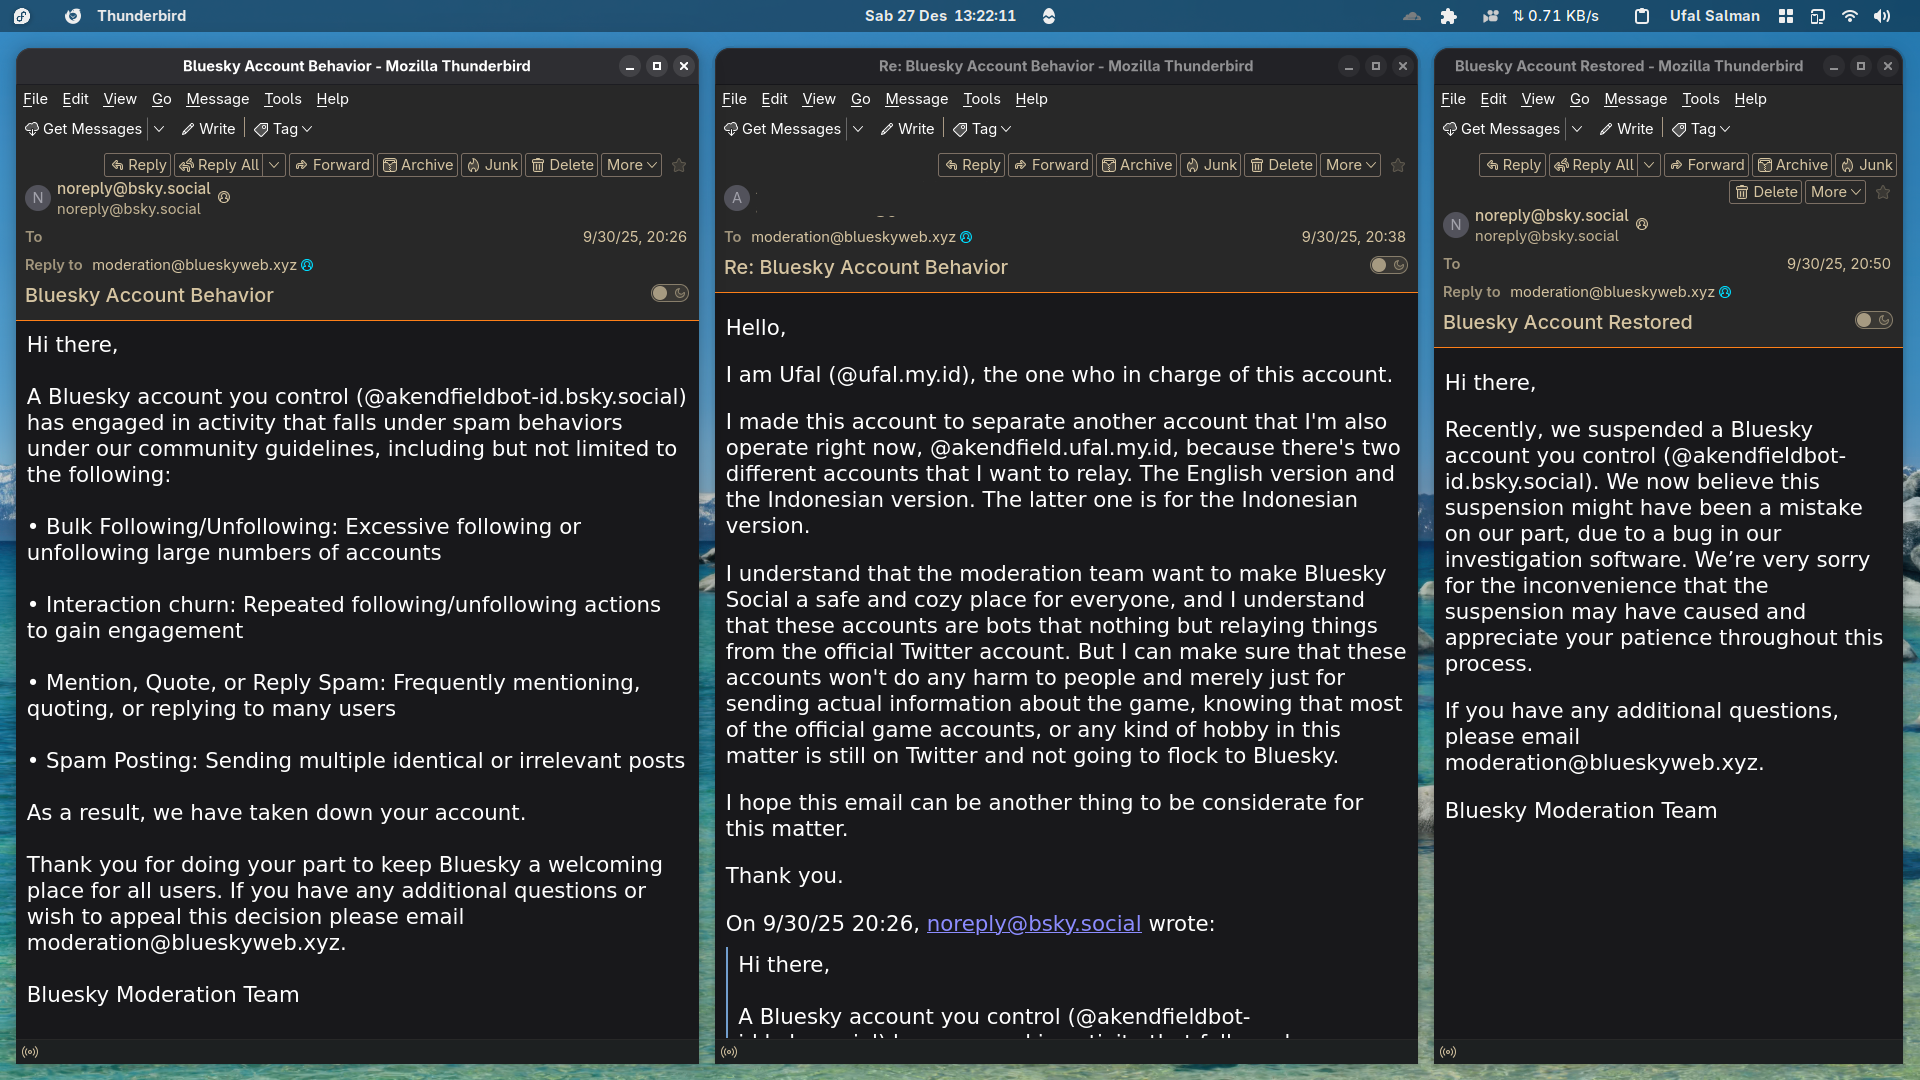Open More dropdown in right window
This screenshot has width=1920, height=1080.
pos(1835,192)
